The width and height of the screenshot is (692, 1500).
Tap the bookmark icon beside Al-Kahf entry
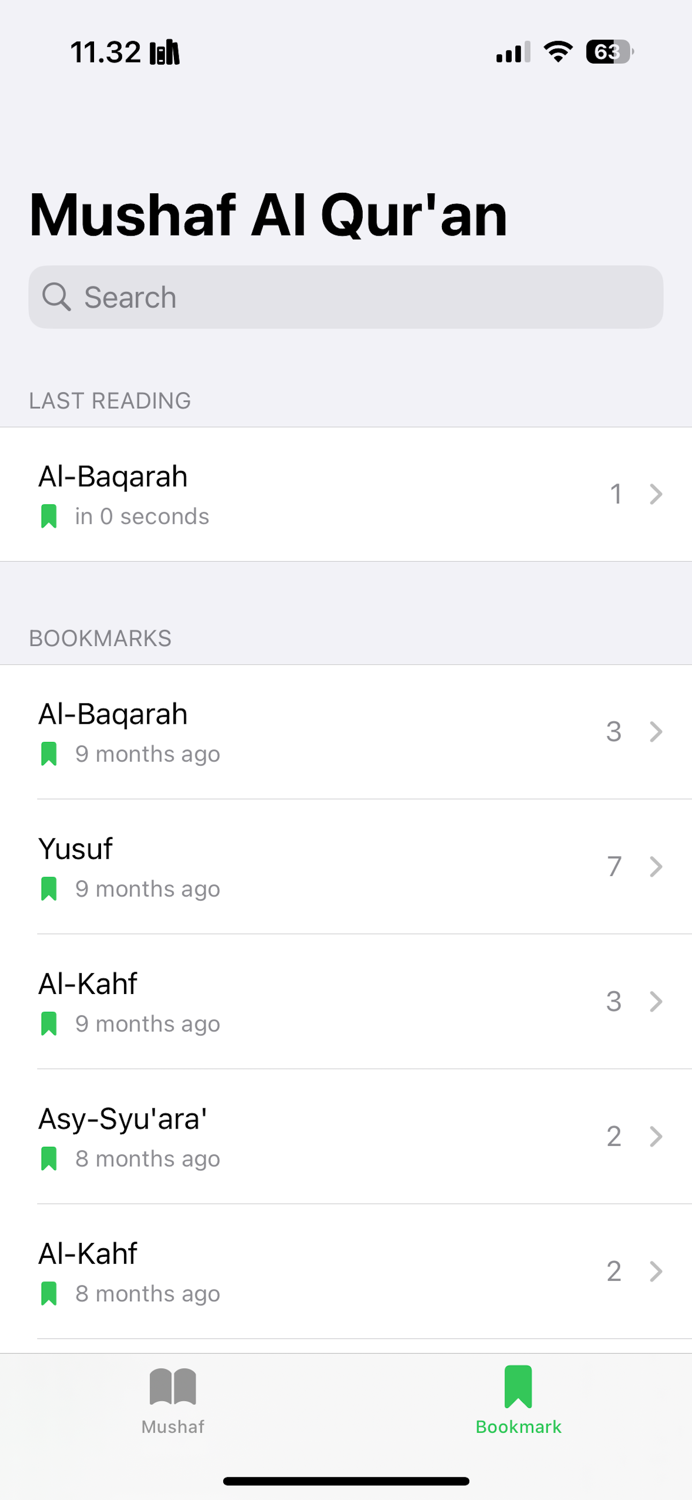(48, 1023)
